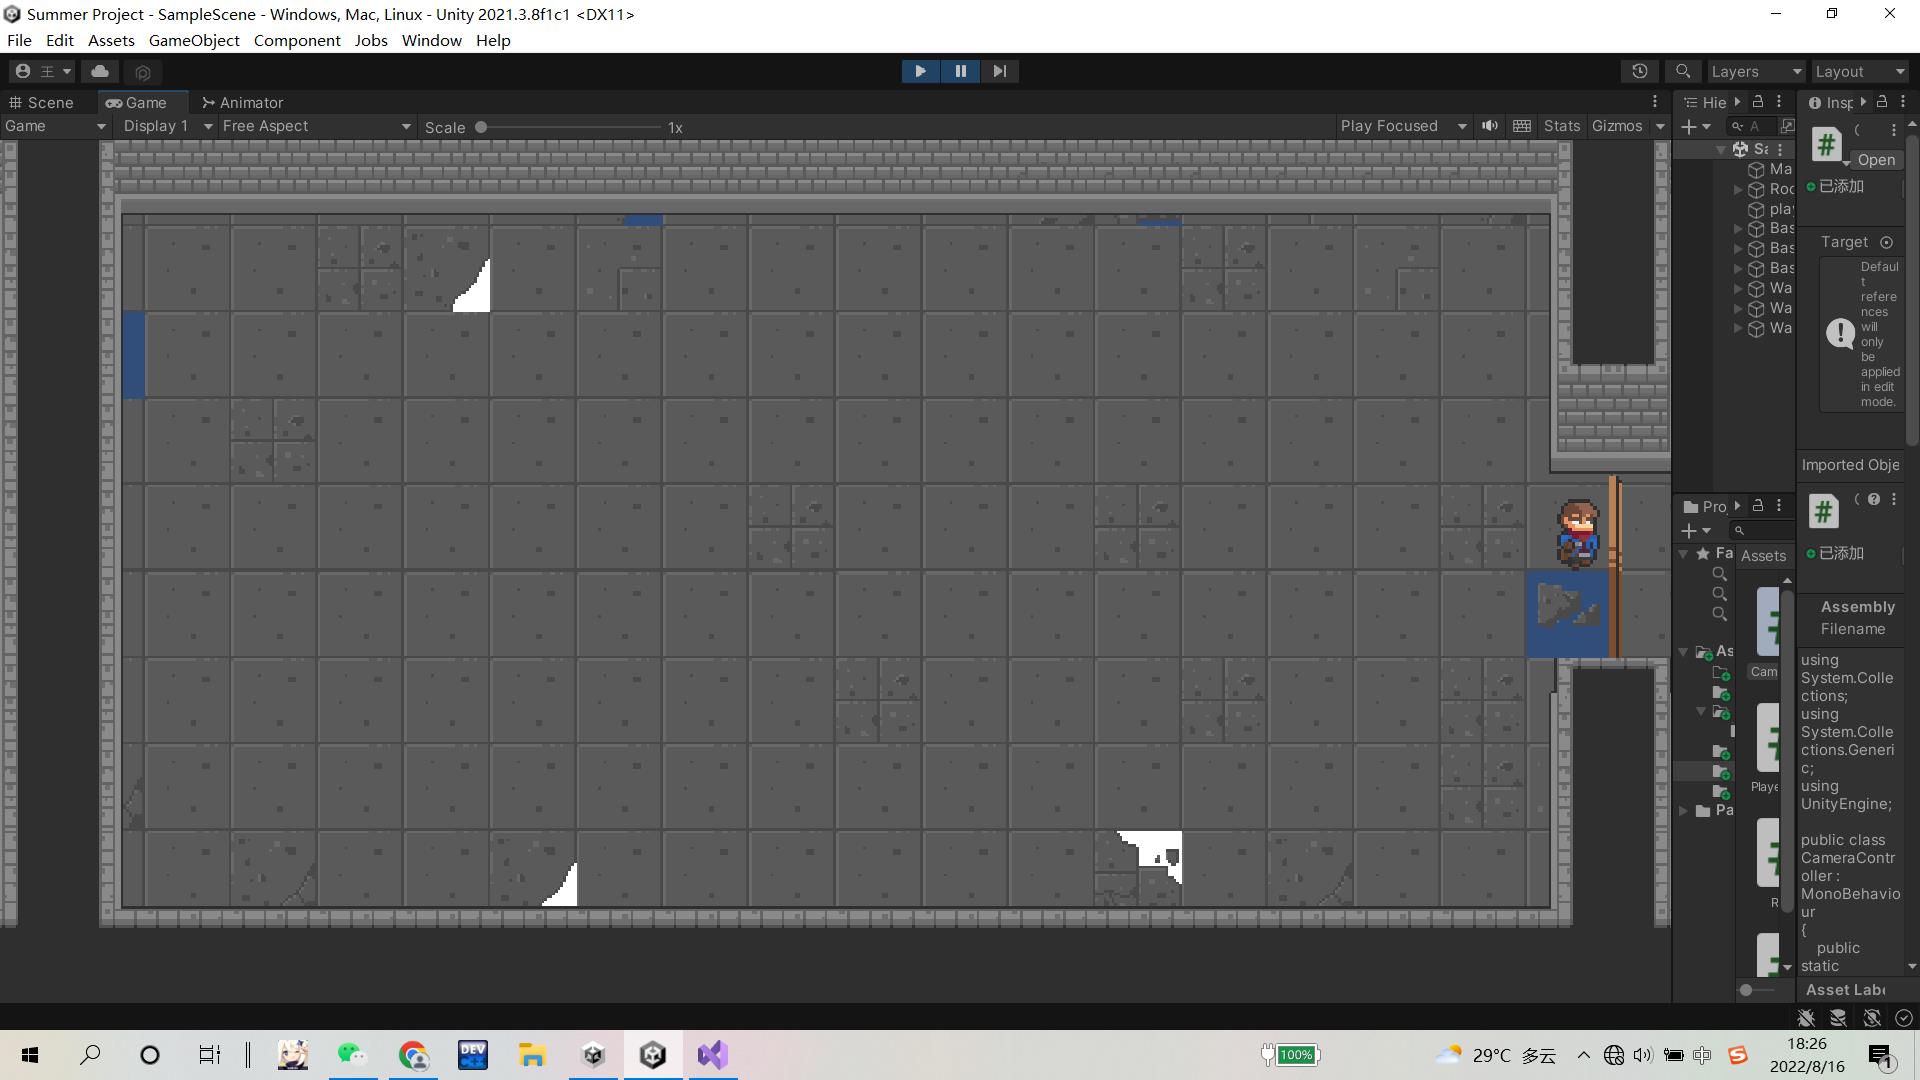This screenshot has height=1080, width=1920.
Task: Click the Step frame button
Action: click(999, 71)
